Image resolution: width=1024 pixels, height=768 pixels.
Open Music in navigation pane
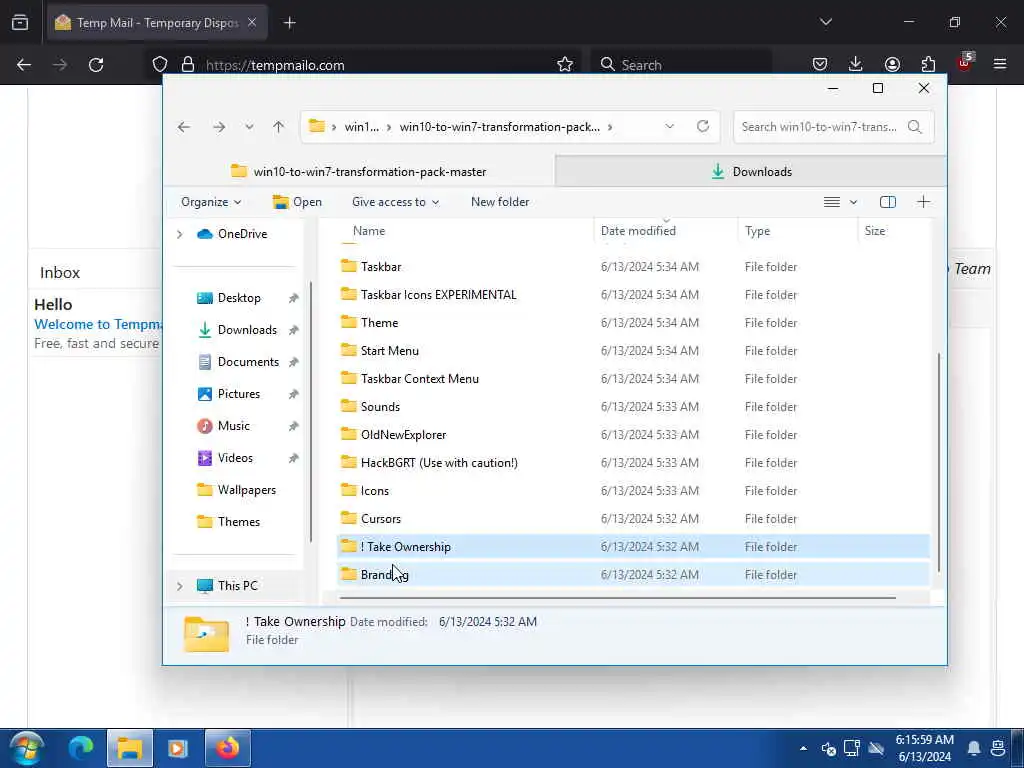[x=223, y=426]
